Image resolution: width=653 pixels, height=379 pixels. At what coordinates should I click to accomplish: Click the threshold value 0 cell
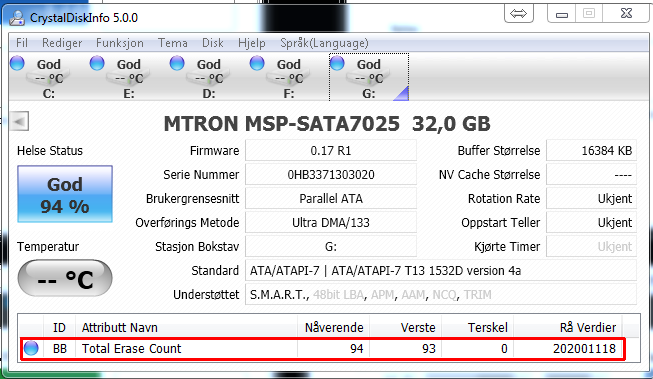(x=478, y=349)
